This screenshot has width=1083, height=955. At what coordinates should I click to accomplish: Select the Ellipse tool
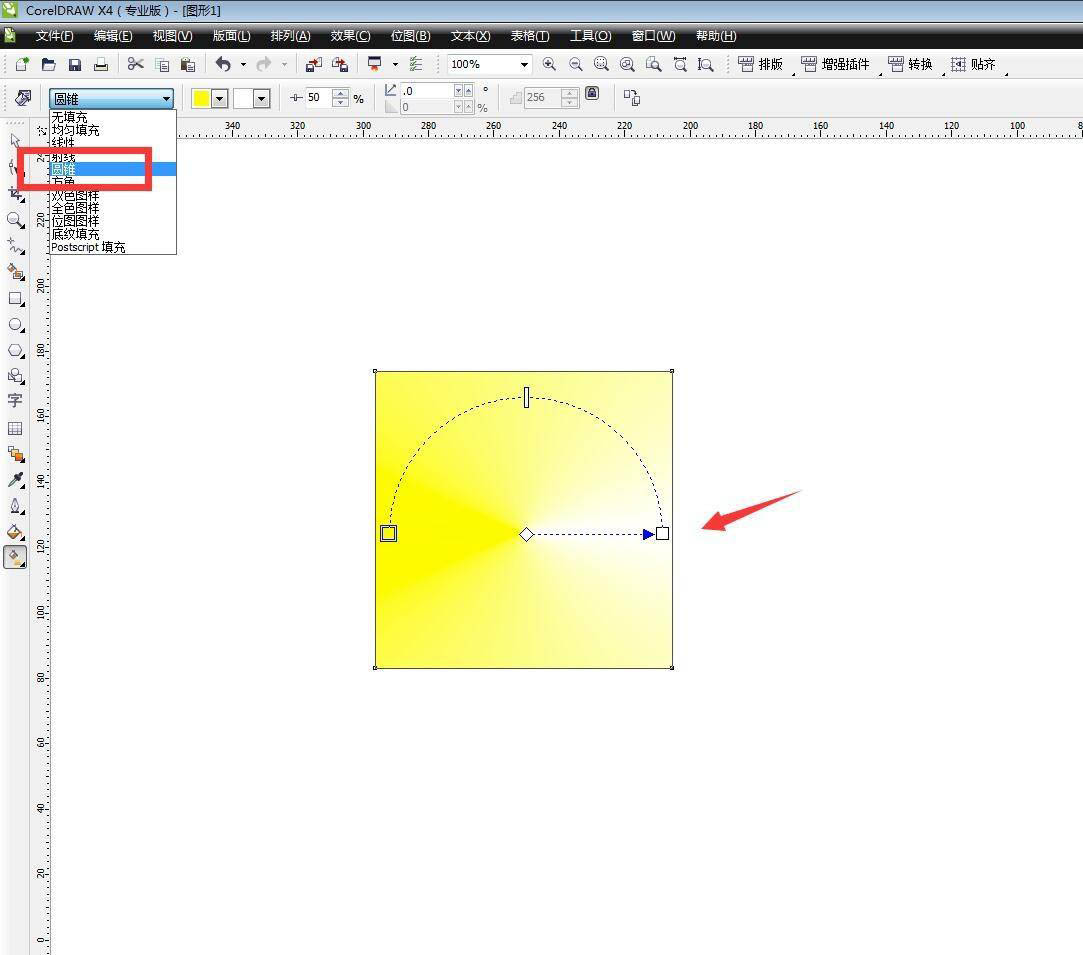pyautogui.click(x=15, y=324)
